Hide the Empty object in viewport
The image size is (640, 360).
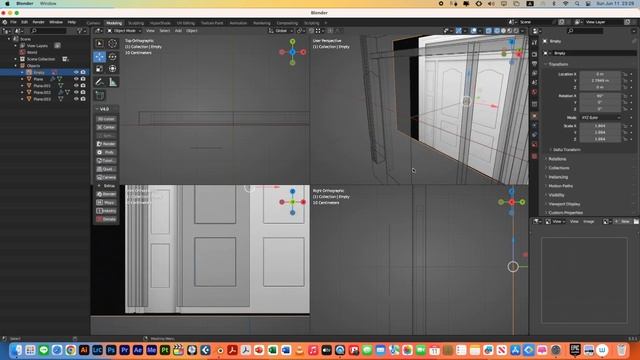point(76,72)
